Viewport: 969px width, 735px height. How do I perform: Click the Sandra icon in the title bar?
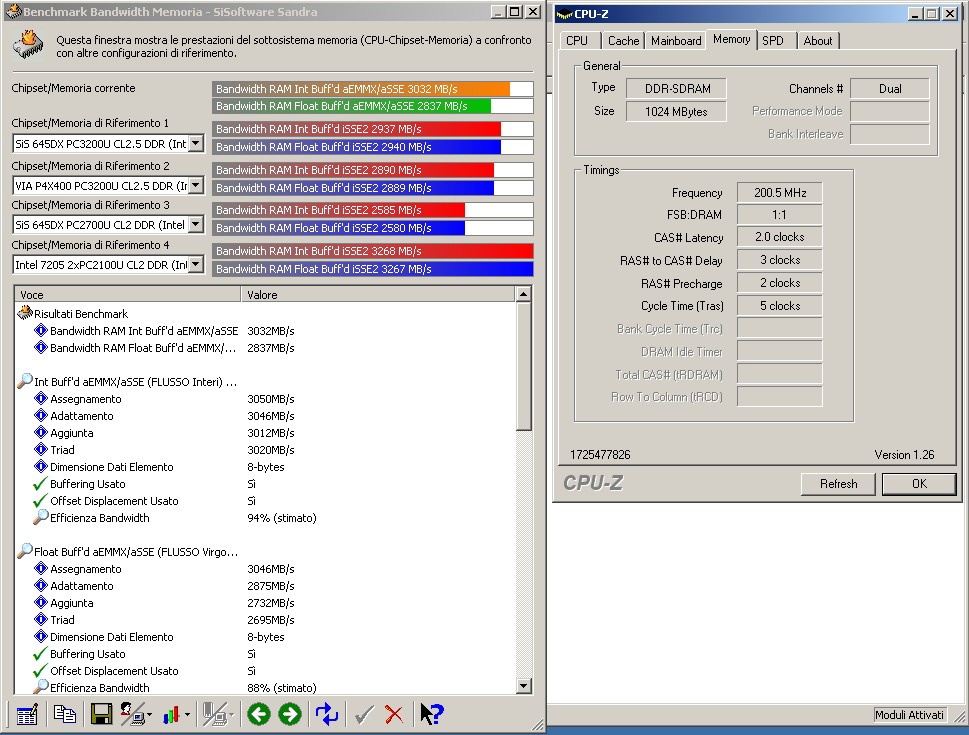(13, 12)
